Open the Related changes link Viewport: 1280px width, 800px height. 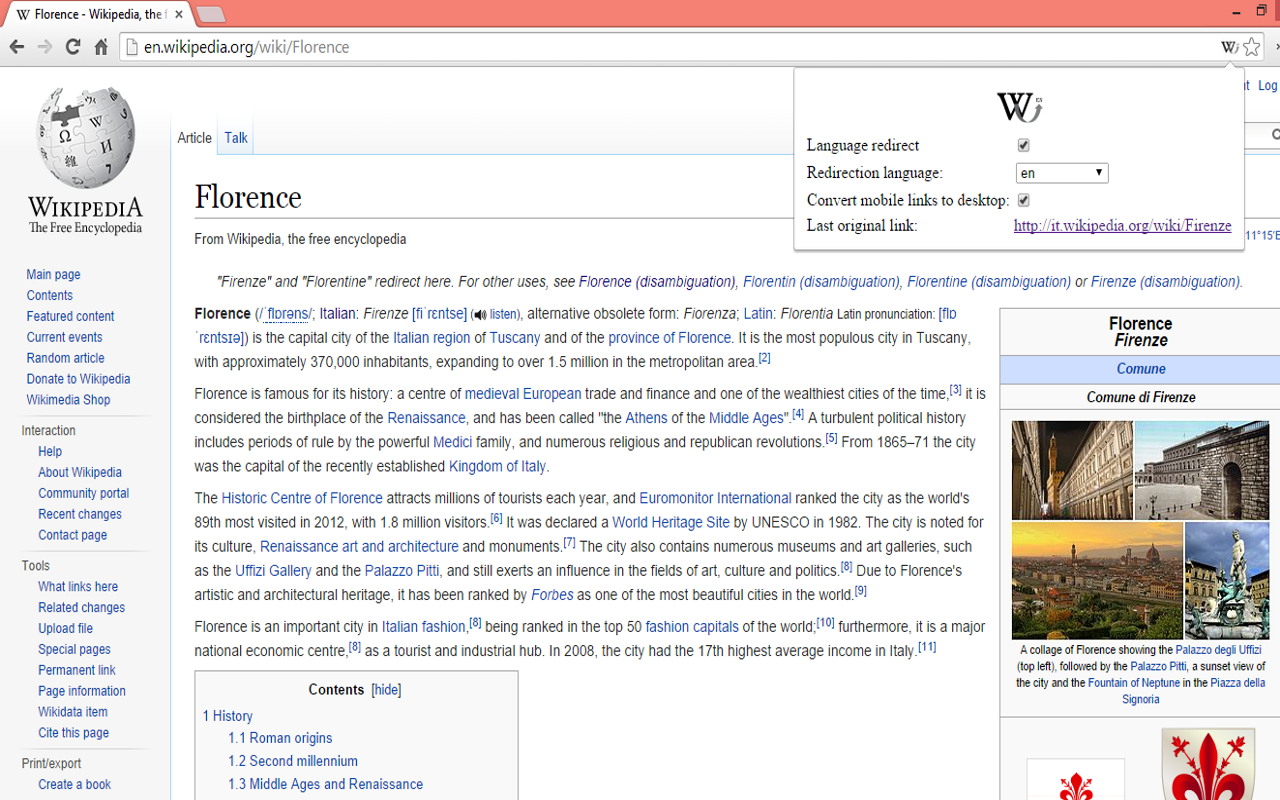[81, 608]
